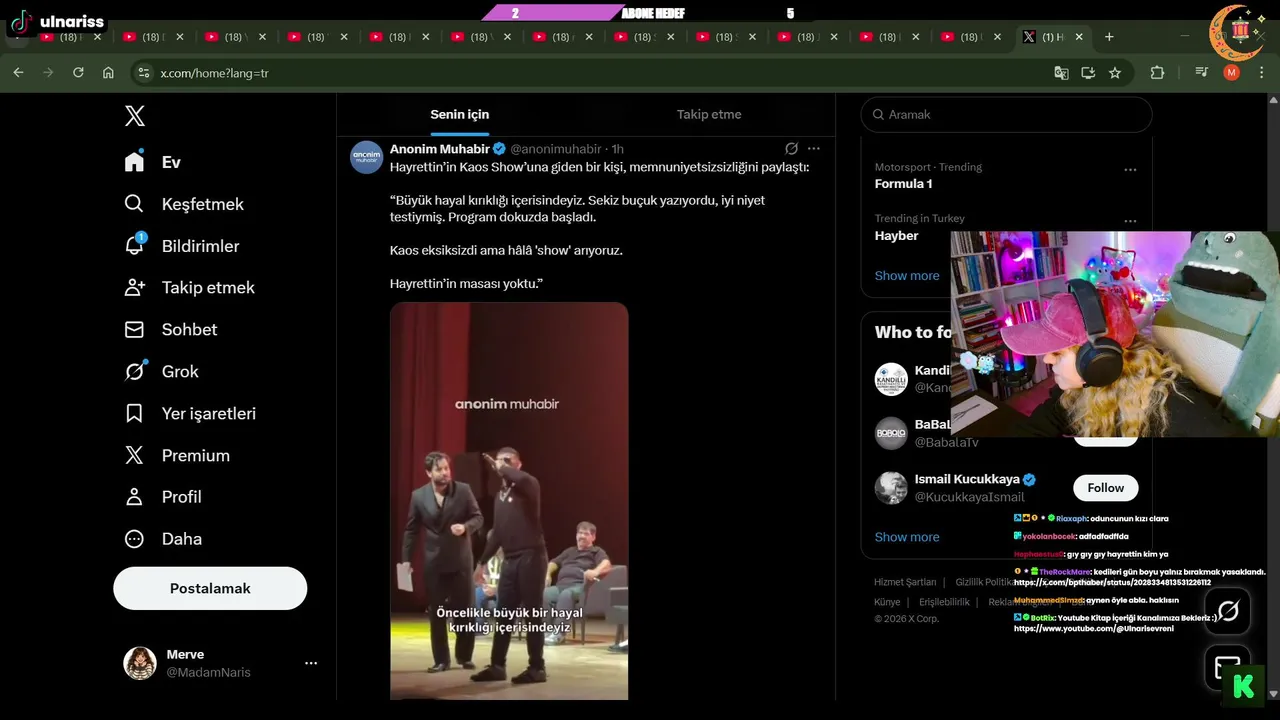This screenshot has width=1280, height=720.
Task: Open Anonim Muhabir display name link
Action: [439, 149]
